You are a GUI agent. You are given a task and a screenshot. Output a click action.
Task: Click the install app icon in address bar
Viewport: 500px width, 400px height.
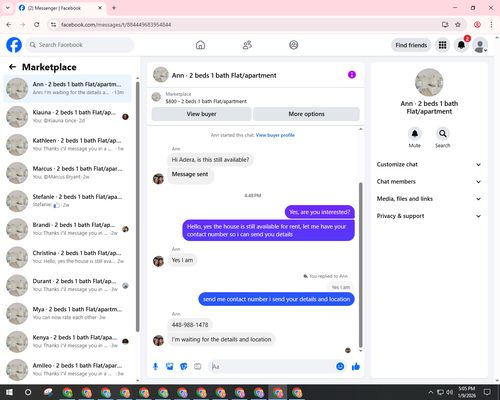point(445,25)
